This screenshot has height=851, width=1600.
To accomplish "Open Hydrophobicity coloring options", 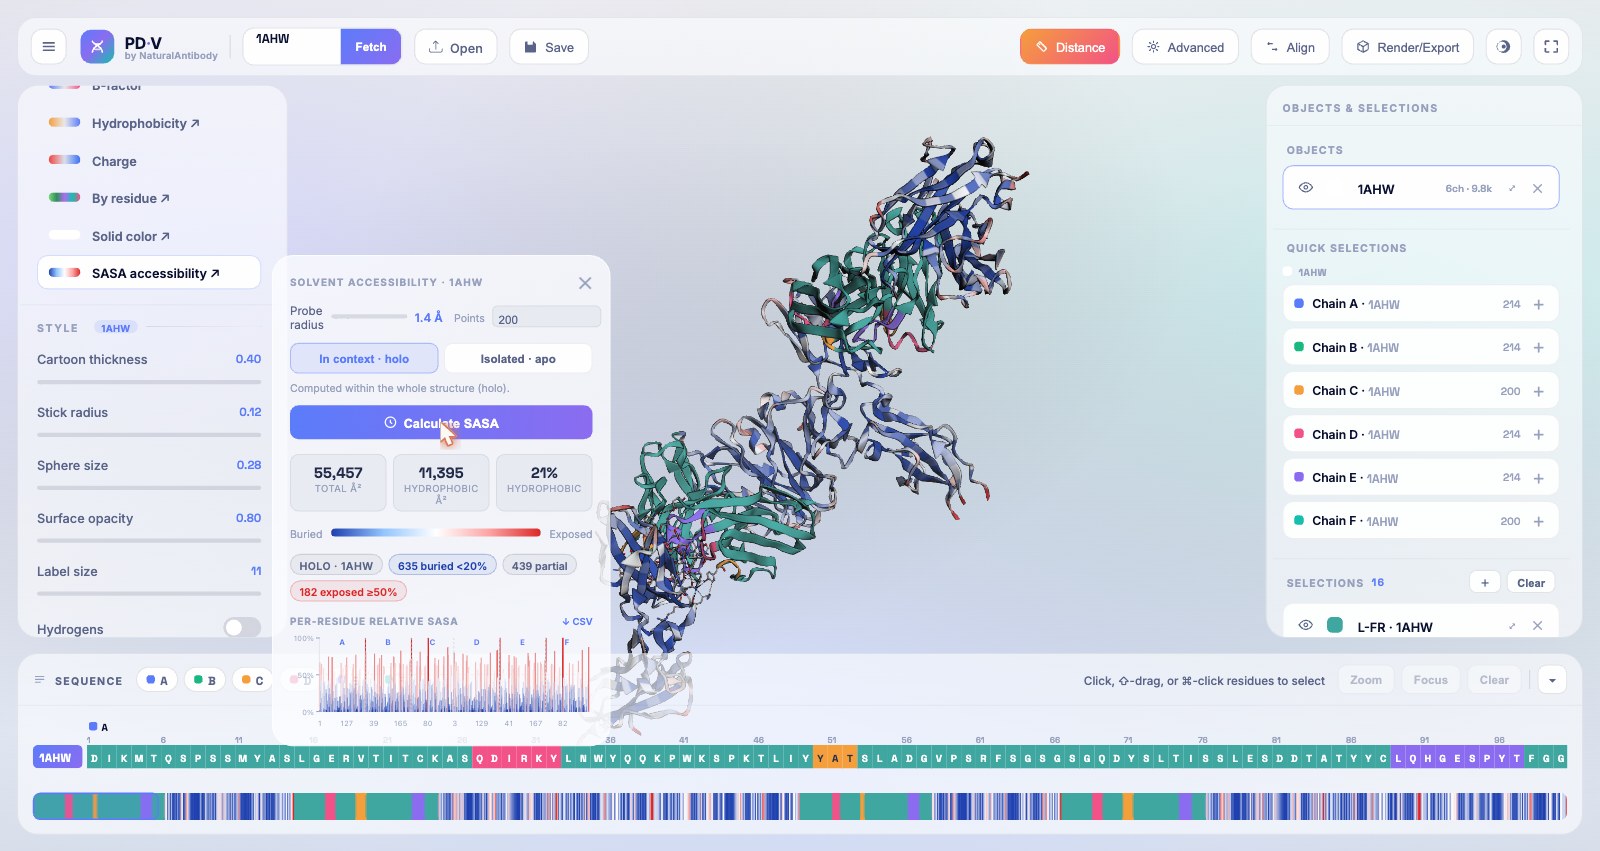I will point(145,123).
